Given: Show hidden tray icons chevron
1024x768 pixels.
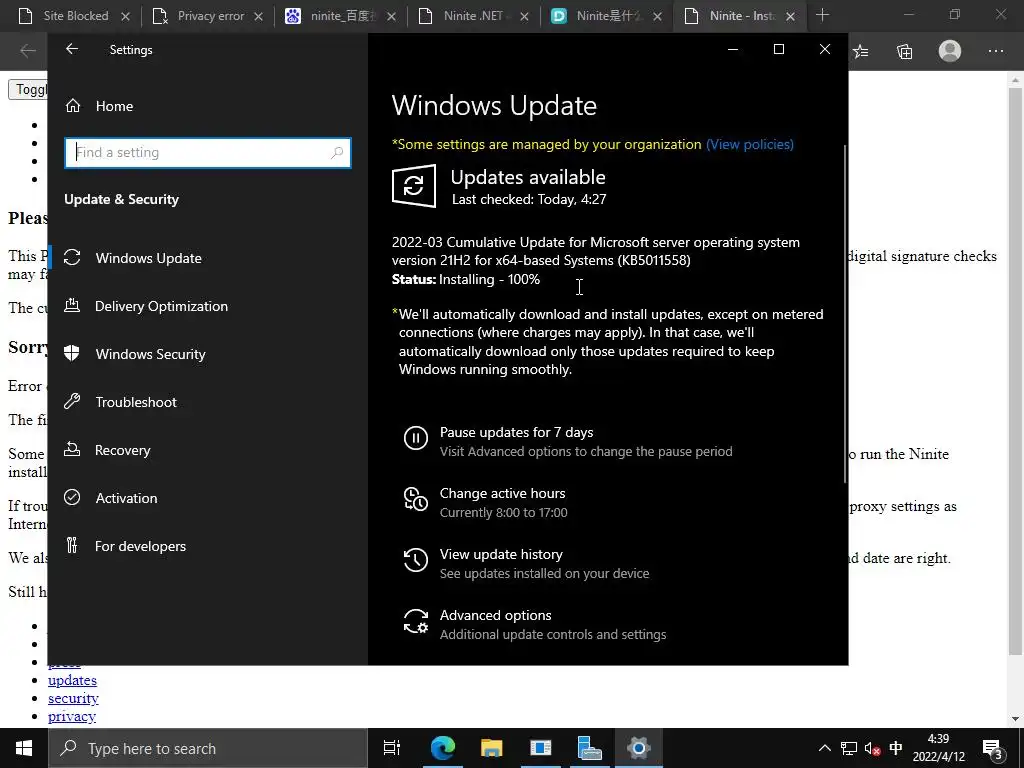Looking at the screenshot, I should point(825,748).
